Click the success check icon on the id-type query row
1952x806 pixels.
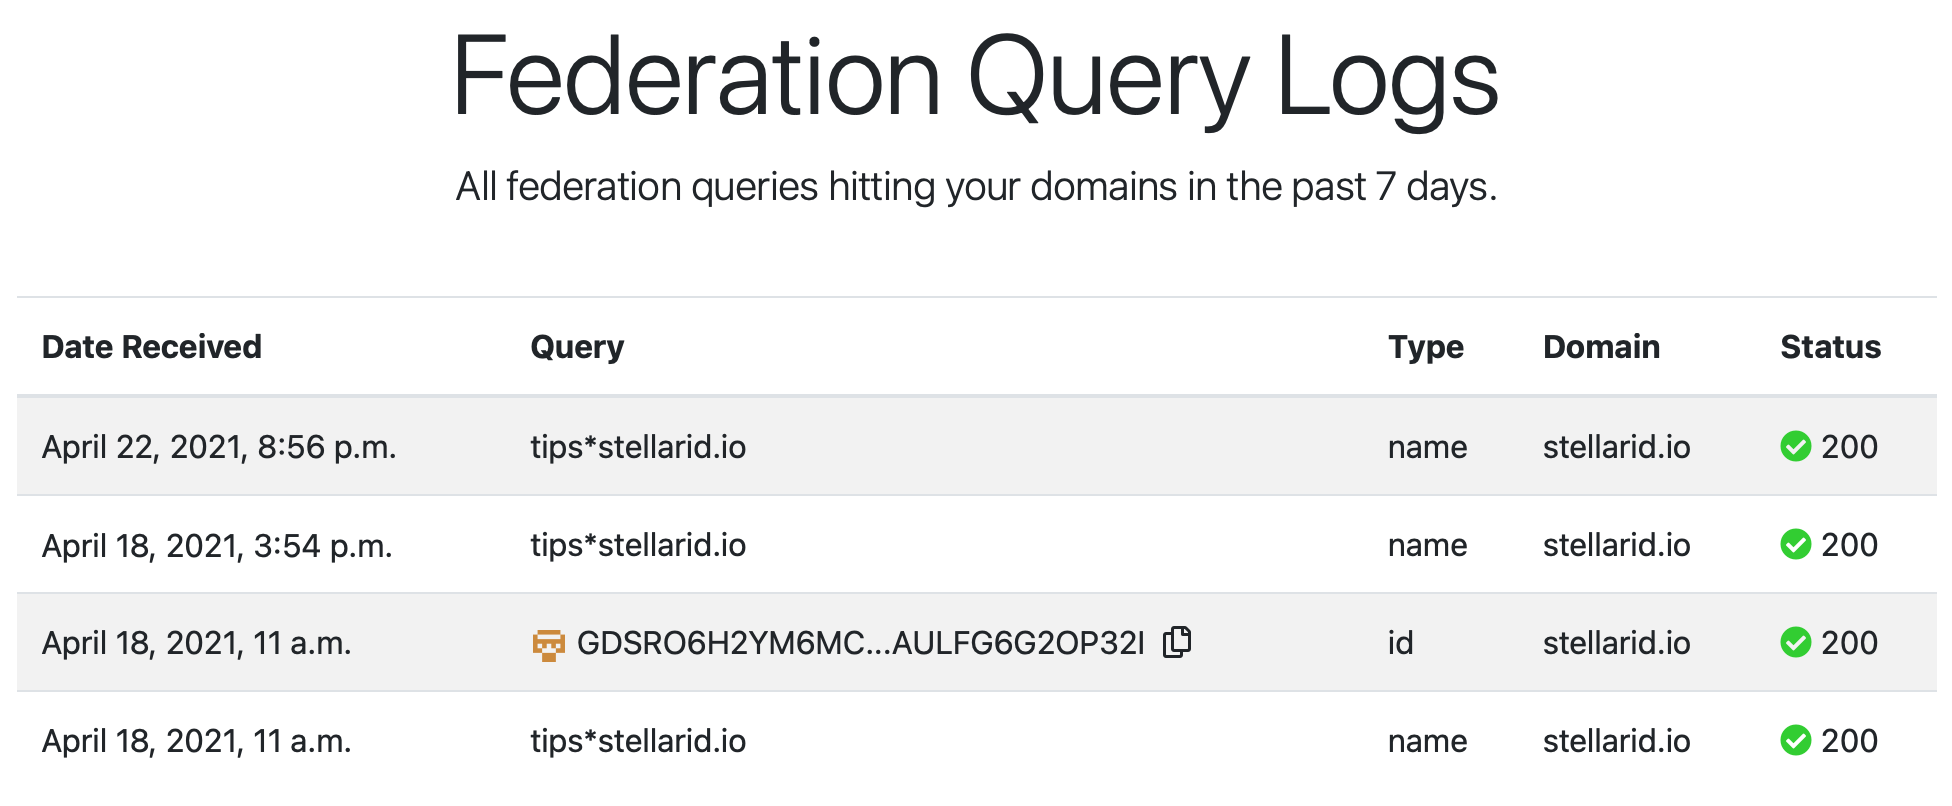1796,643
